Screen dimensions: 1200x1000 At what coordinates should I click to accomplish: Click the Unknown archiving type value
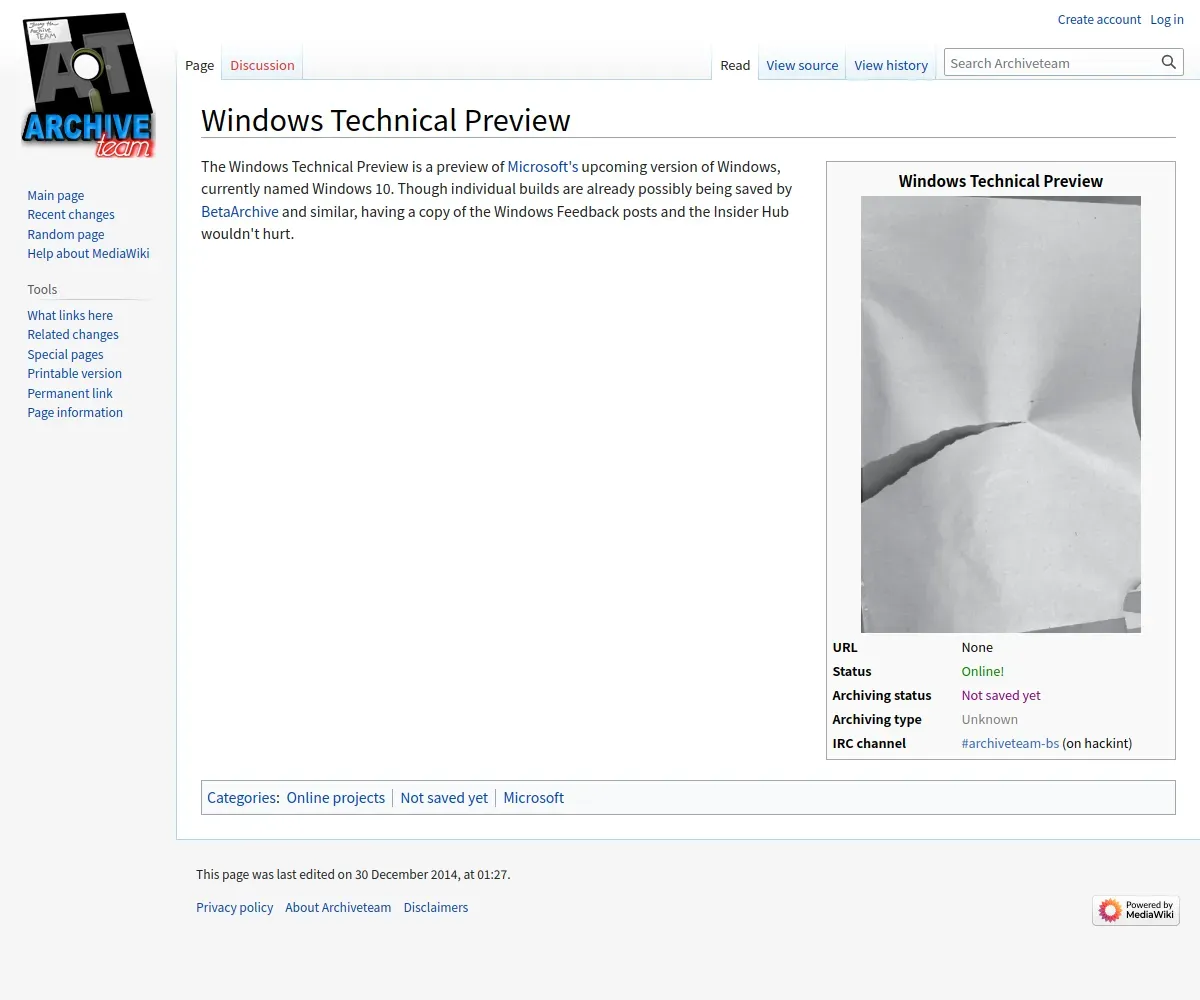pos(990,719)
